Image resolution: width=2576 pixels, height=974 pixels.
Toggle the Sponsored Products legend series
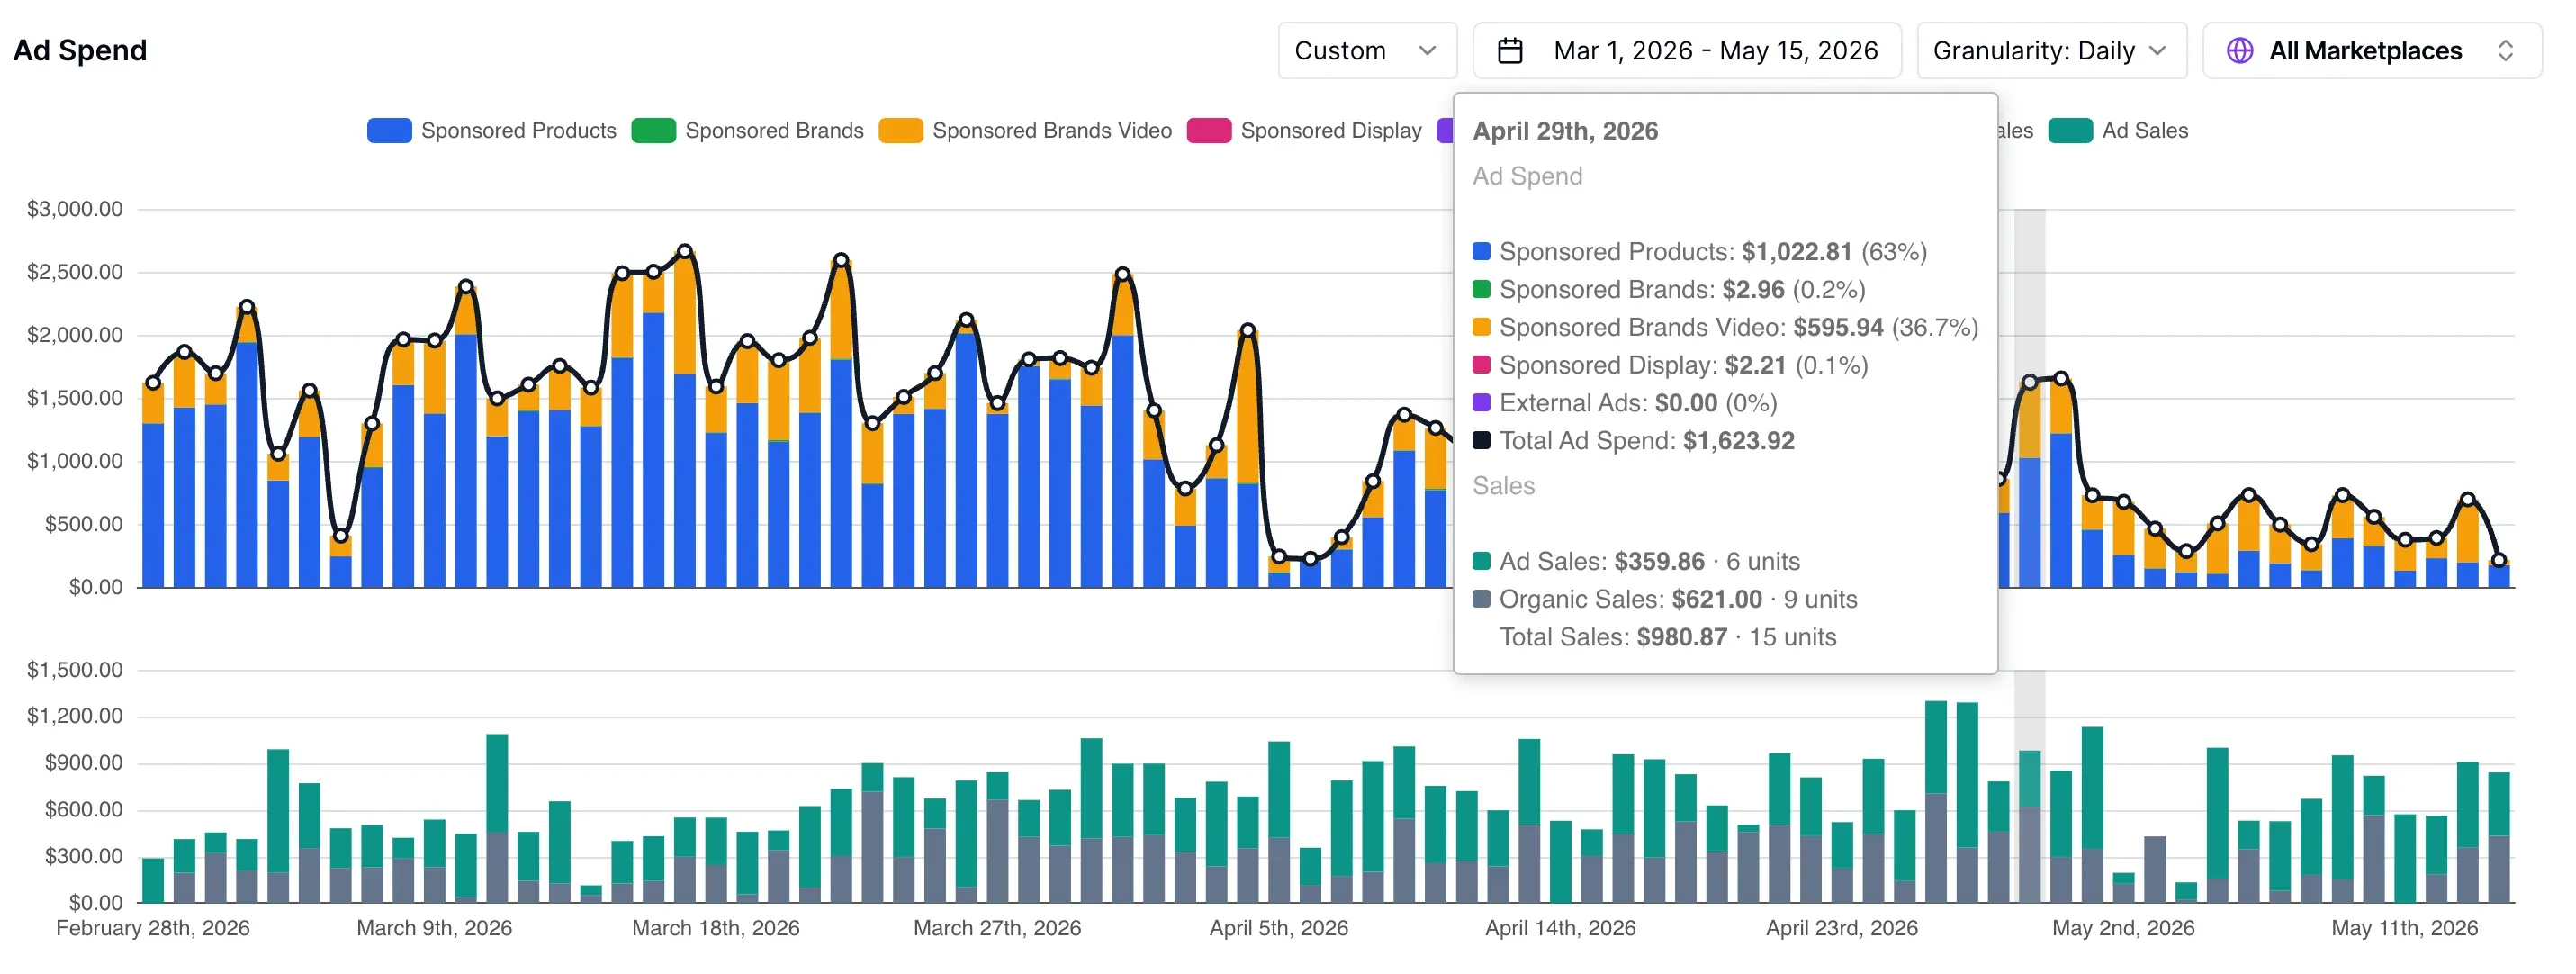click(491, 131)
